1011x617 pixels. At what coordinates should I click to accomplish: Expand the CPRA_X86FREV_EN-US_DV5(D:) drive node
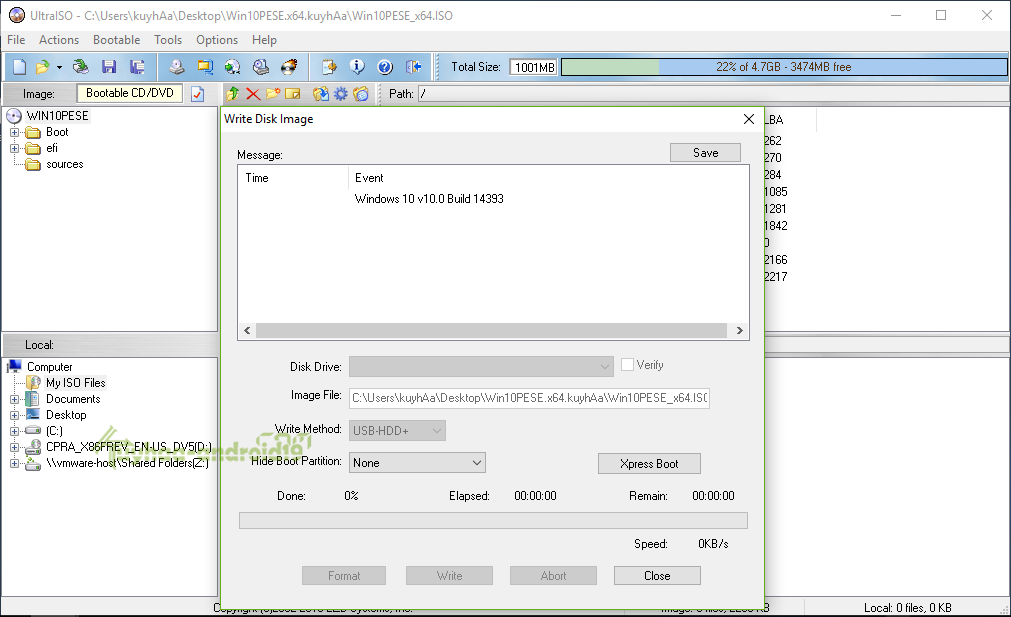pyautogui.click(x=14, y=447)
